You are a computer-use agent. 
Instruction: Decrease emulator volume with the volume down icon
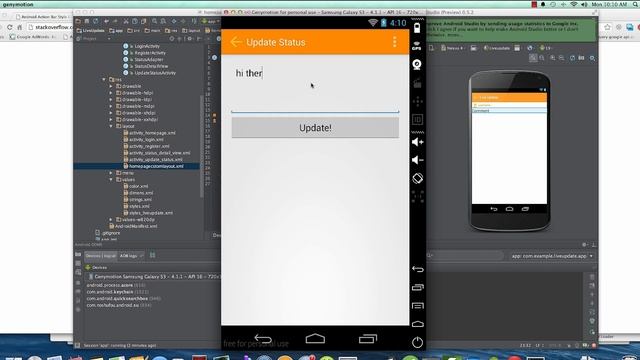point(417,160)
